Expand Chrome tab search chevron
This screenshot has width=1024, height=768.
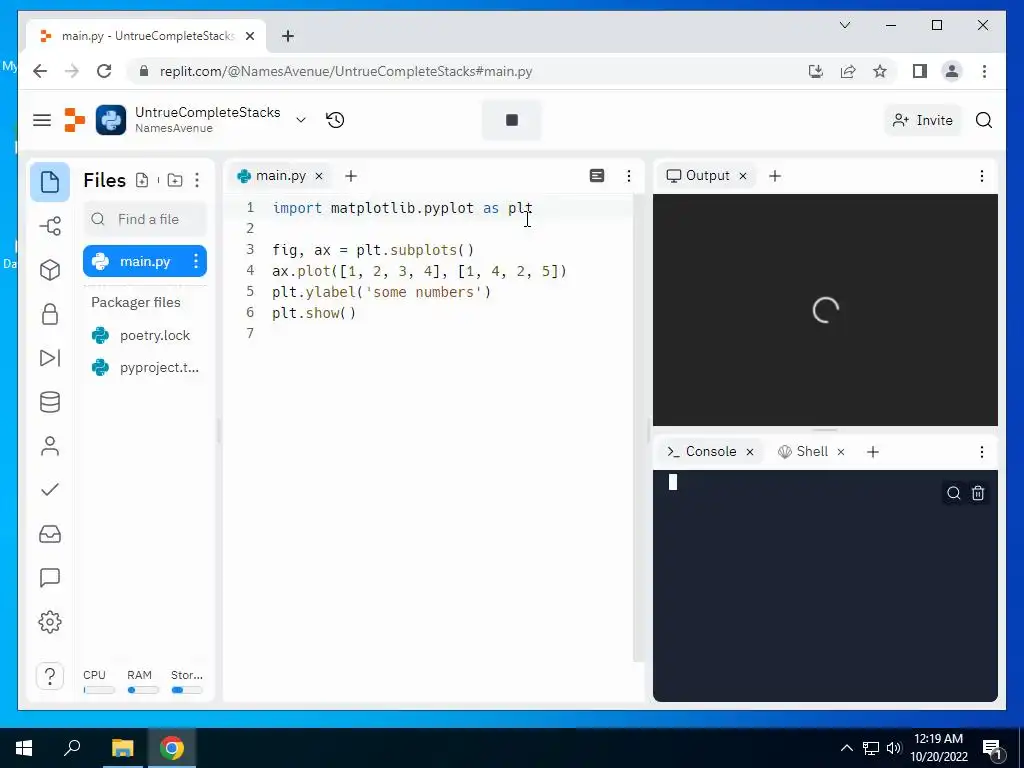844,25
